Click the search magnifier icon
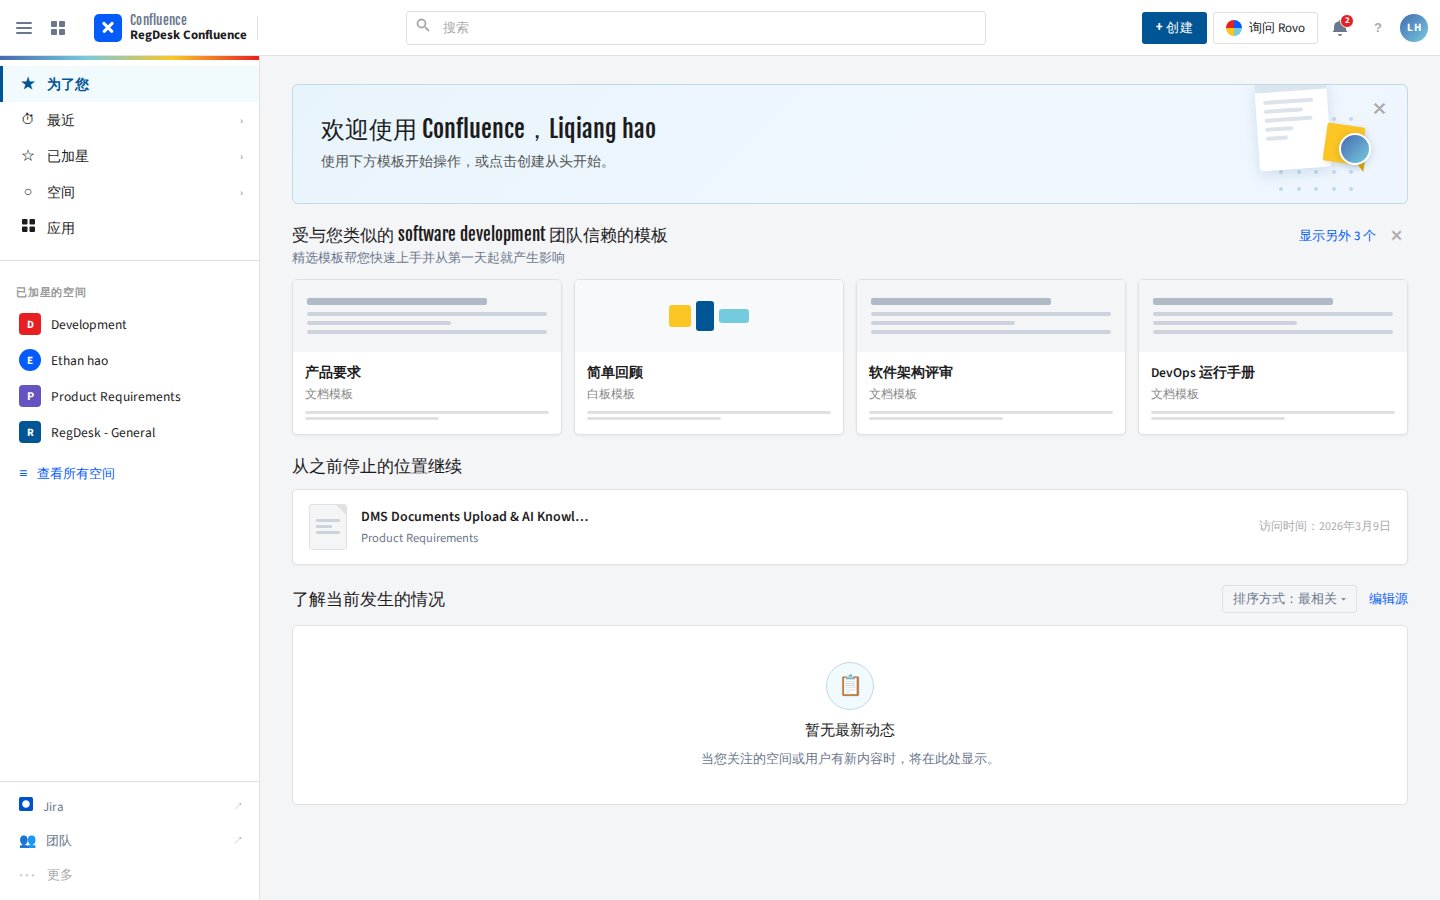Viewport: 1440px width, 900px height. (423, 26)
